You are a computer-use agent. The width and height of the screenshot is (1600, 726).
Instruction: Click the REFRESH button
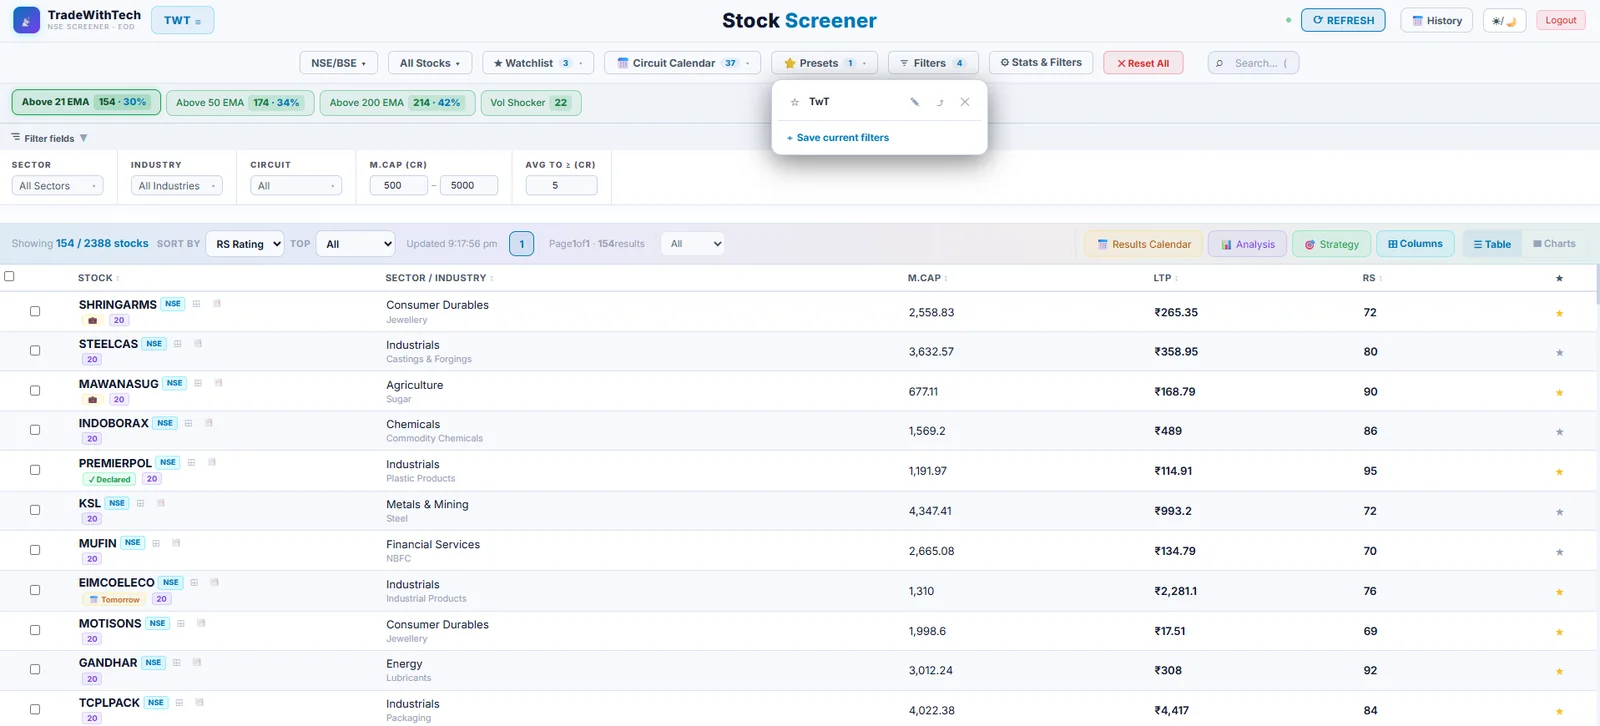1343,20
